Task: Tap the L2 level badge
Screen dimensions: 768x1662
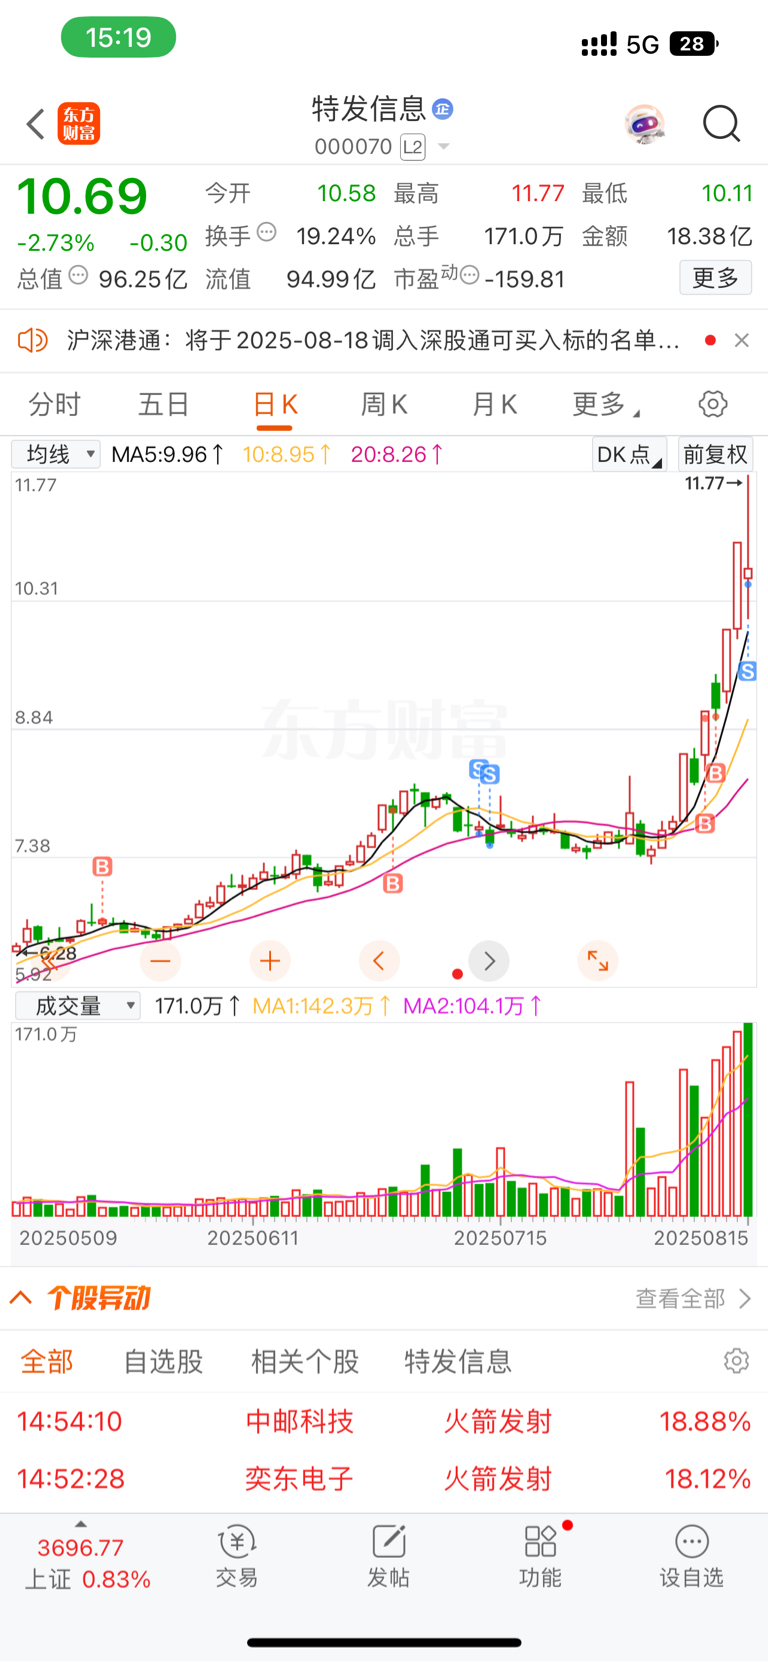Action: (412, 147)
